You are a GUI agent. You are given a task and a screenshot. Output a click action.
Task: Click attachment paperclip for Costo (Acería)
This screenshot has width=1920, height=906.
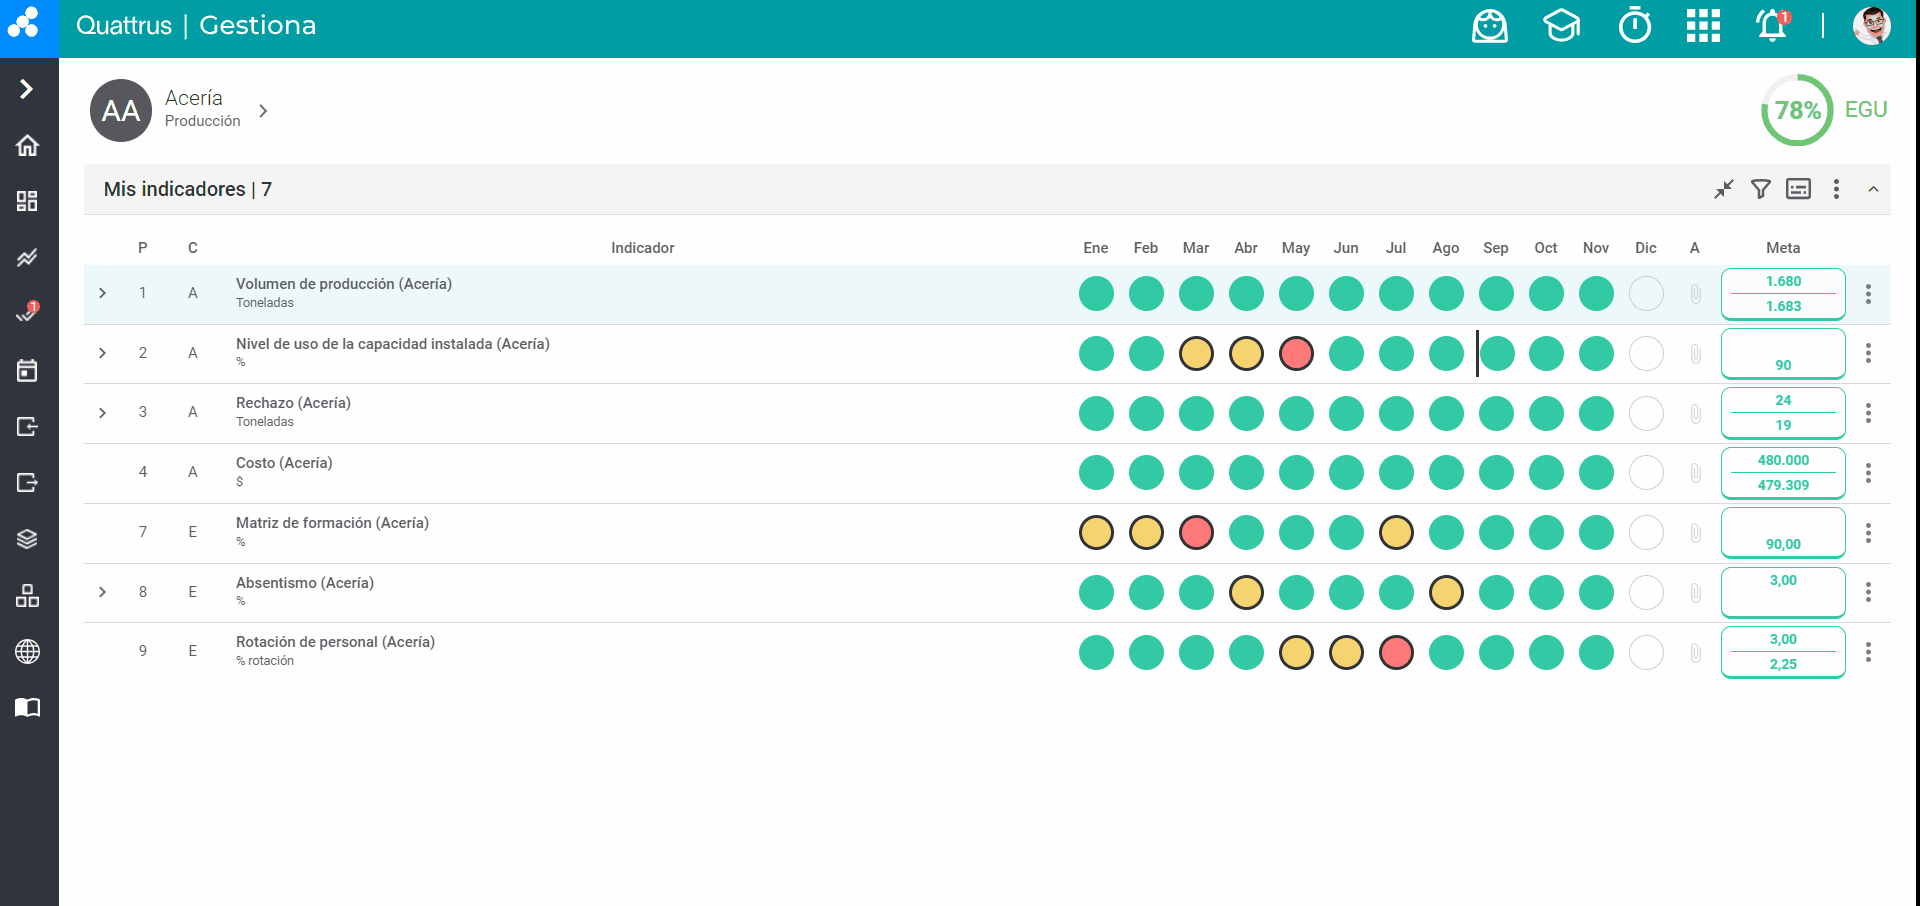coord(1695,473)
